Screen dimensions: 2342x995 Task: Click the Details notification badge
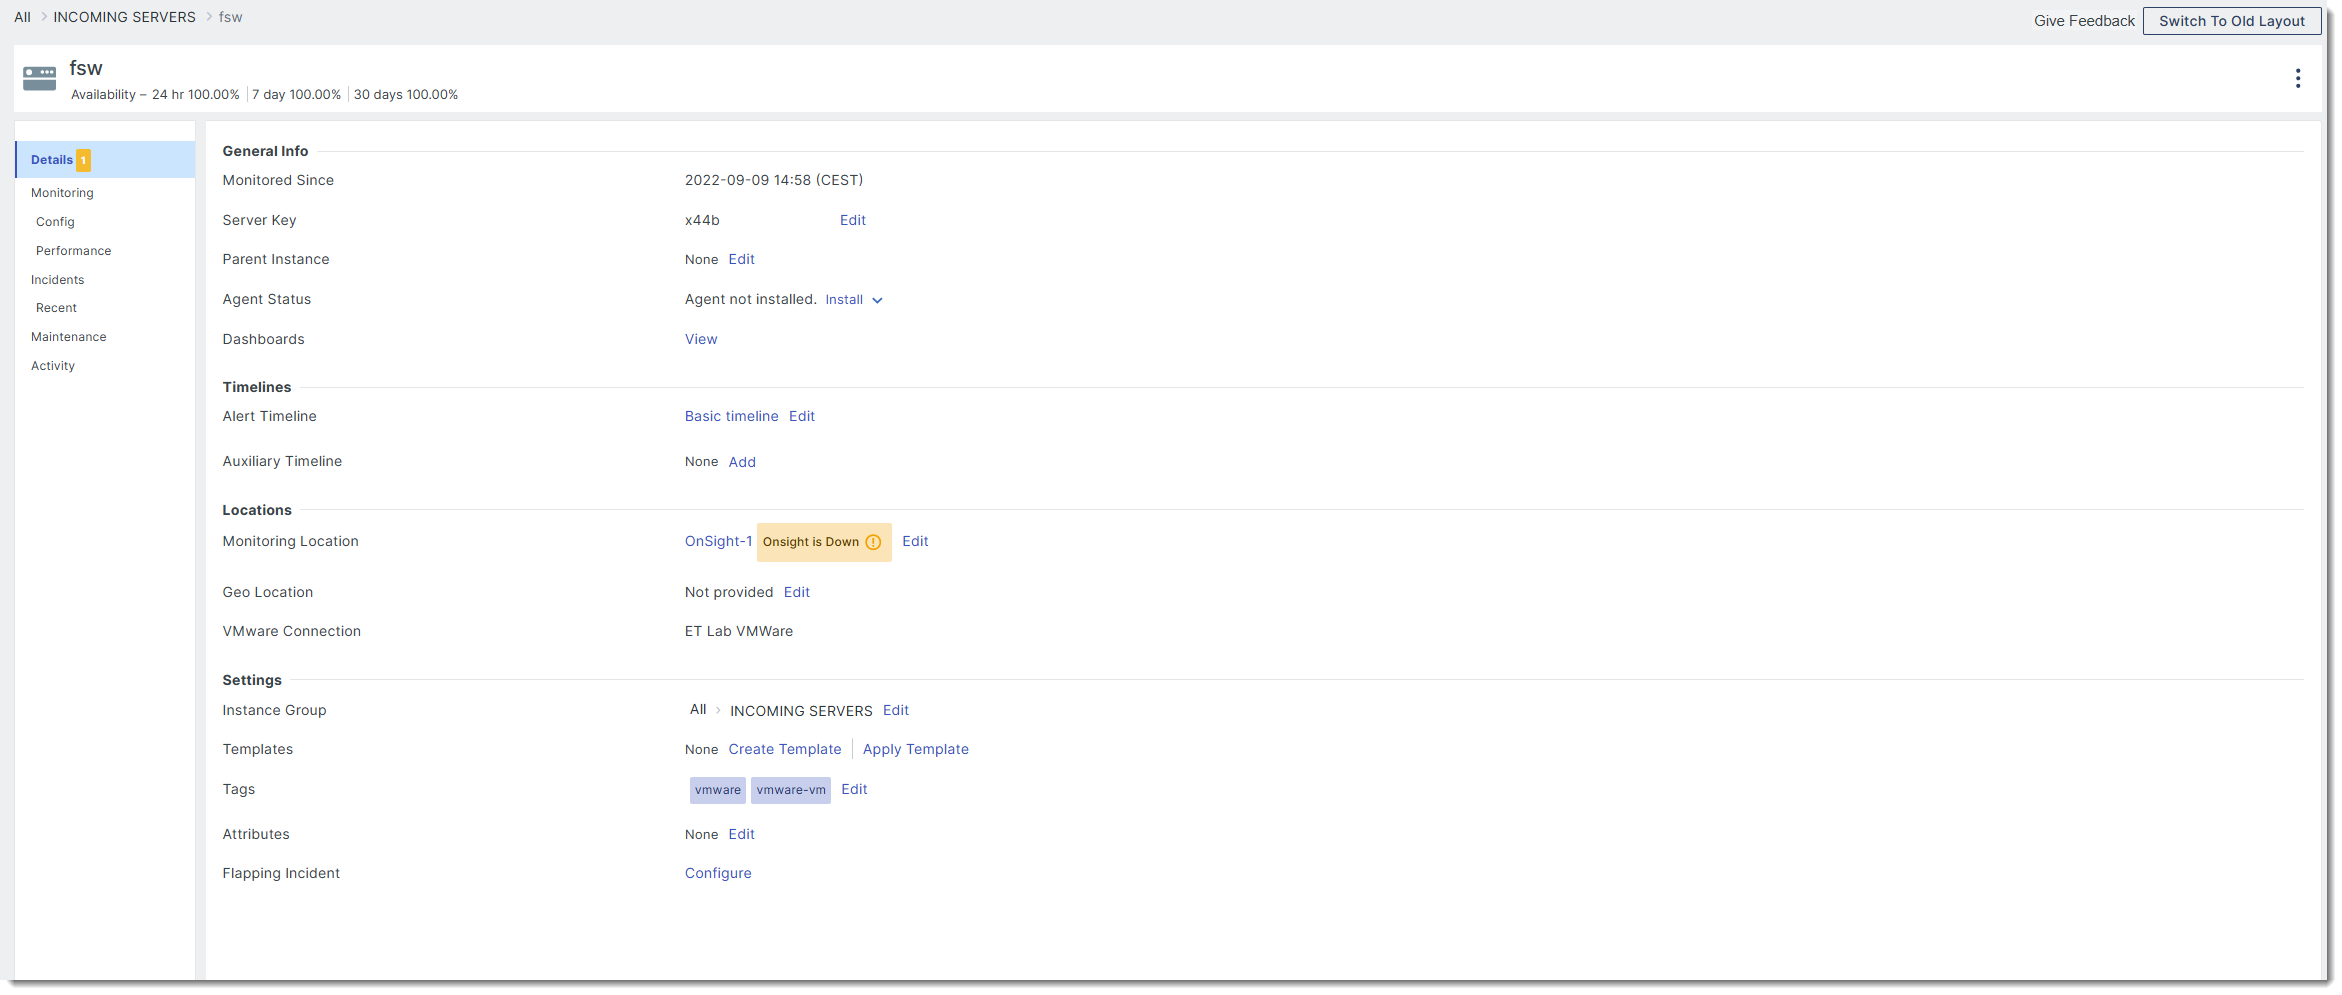84,160
